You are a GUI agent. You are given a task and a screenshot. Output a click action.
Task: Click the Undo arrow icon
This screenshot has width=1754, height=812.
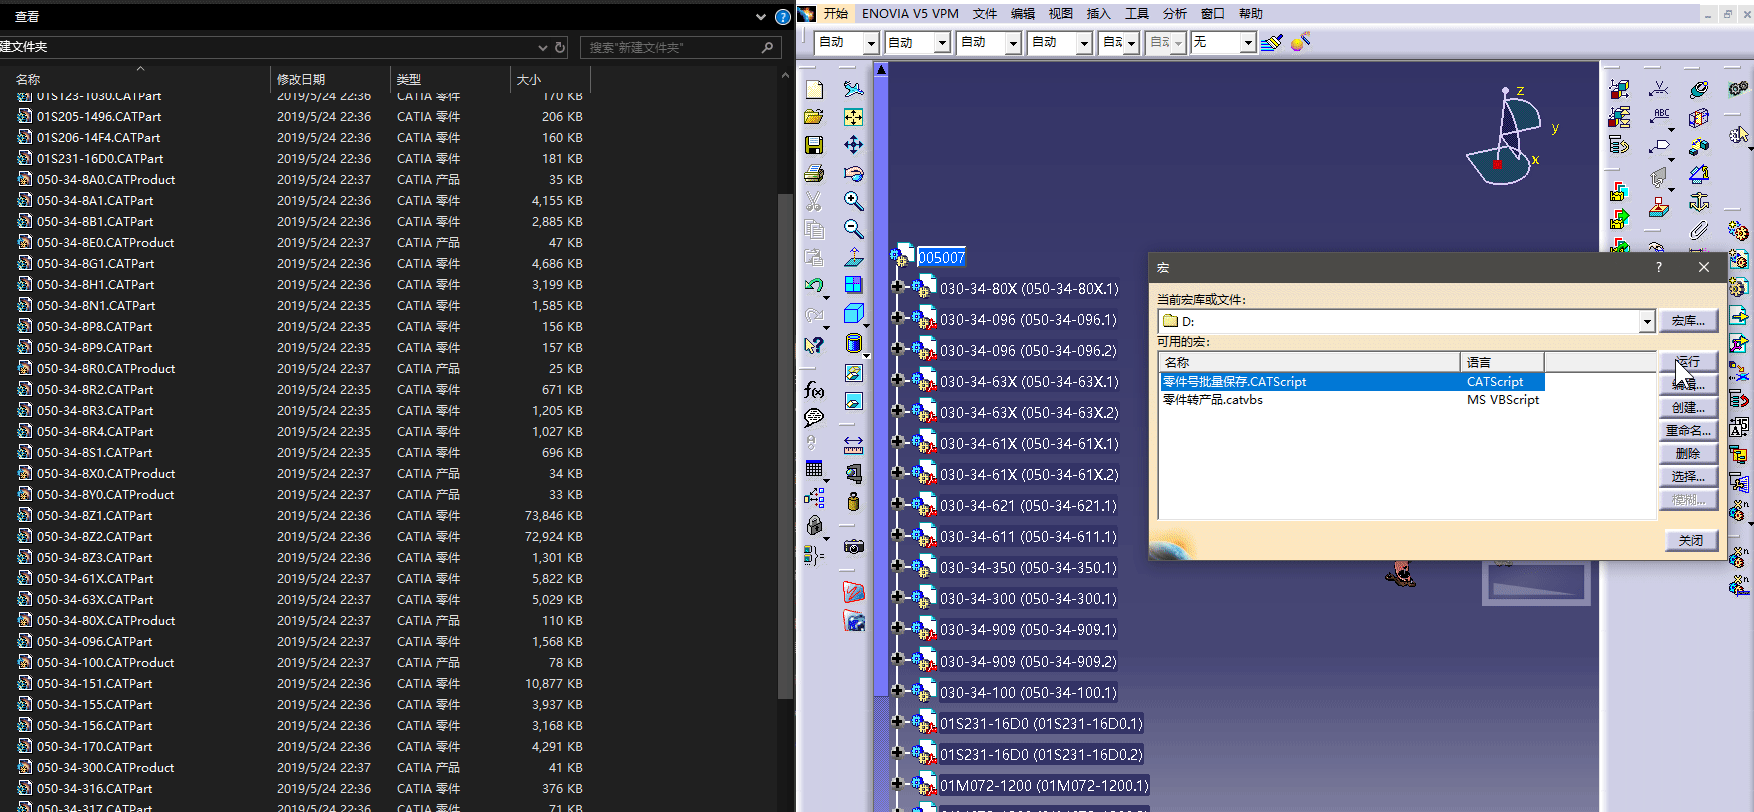[x=814, y=286]
